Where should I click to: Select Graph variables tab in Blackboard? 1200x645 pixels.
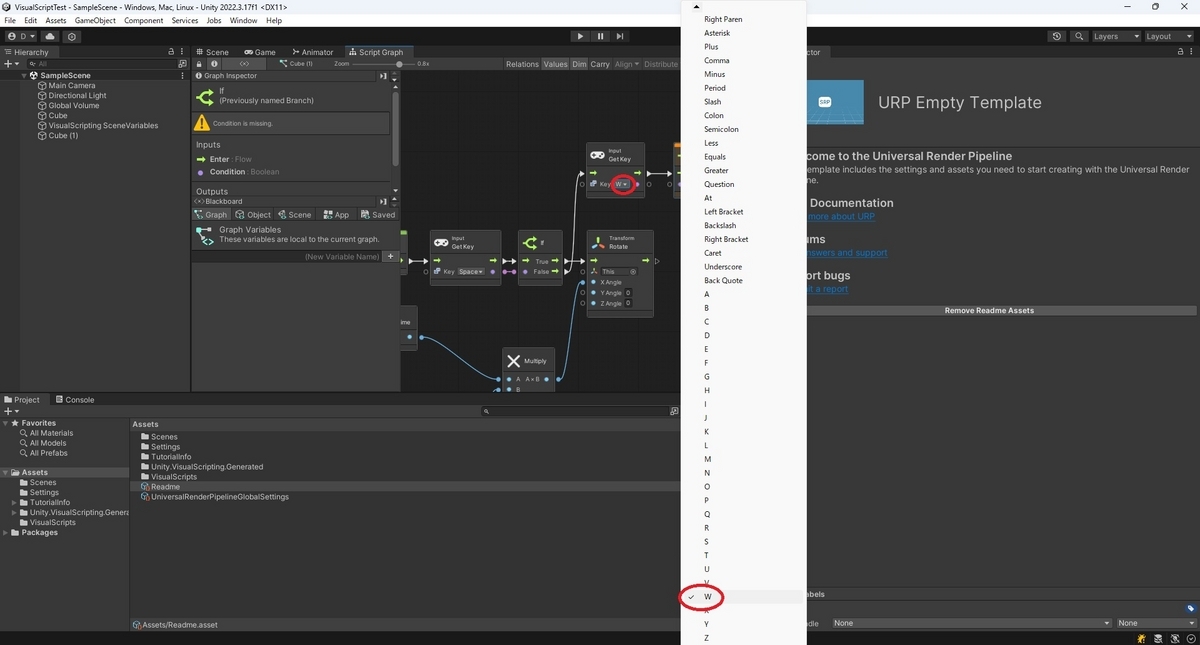pyautogui.click(x=211, y=215)
